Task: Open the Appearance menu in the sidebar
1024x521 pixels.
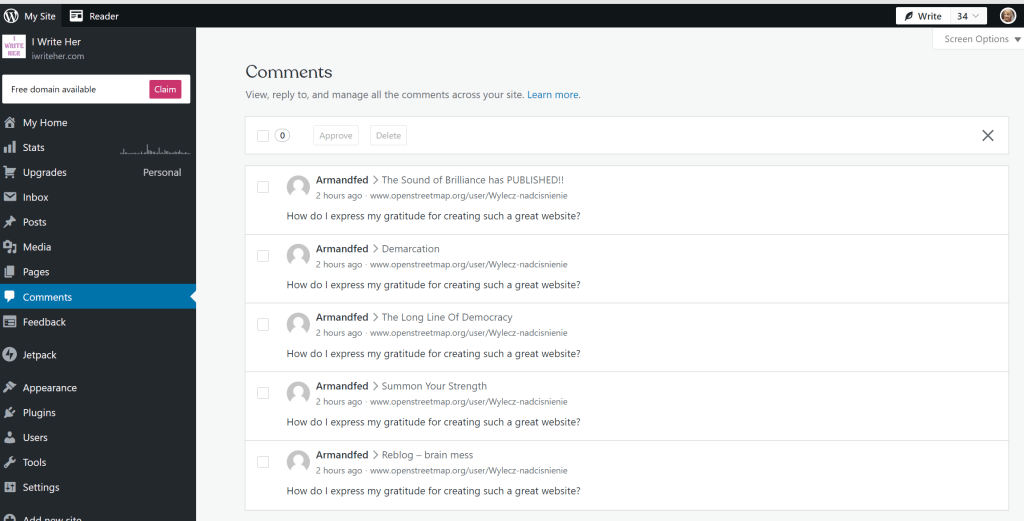Action: 49,388
